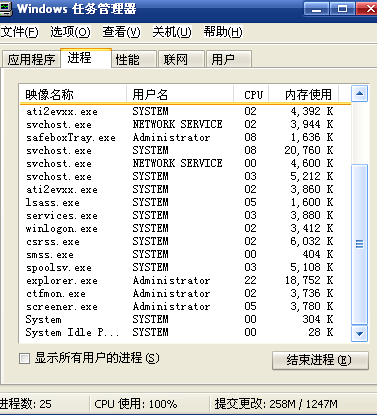Viewport: 377px width, 415px height.
Task: Click the process list scrollbar thumb
Action: point(359,244)
